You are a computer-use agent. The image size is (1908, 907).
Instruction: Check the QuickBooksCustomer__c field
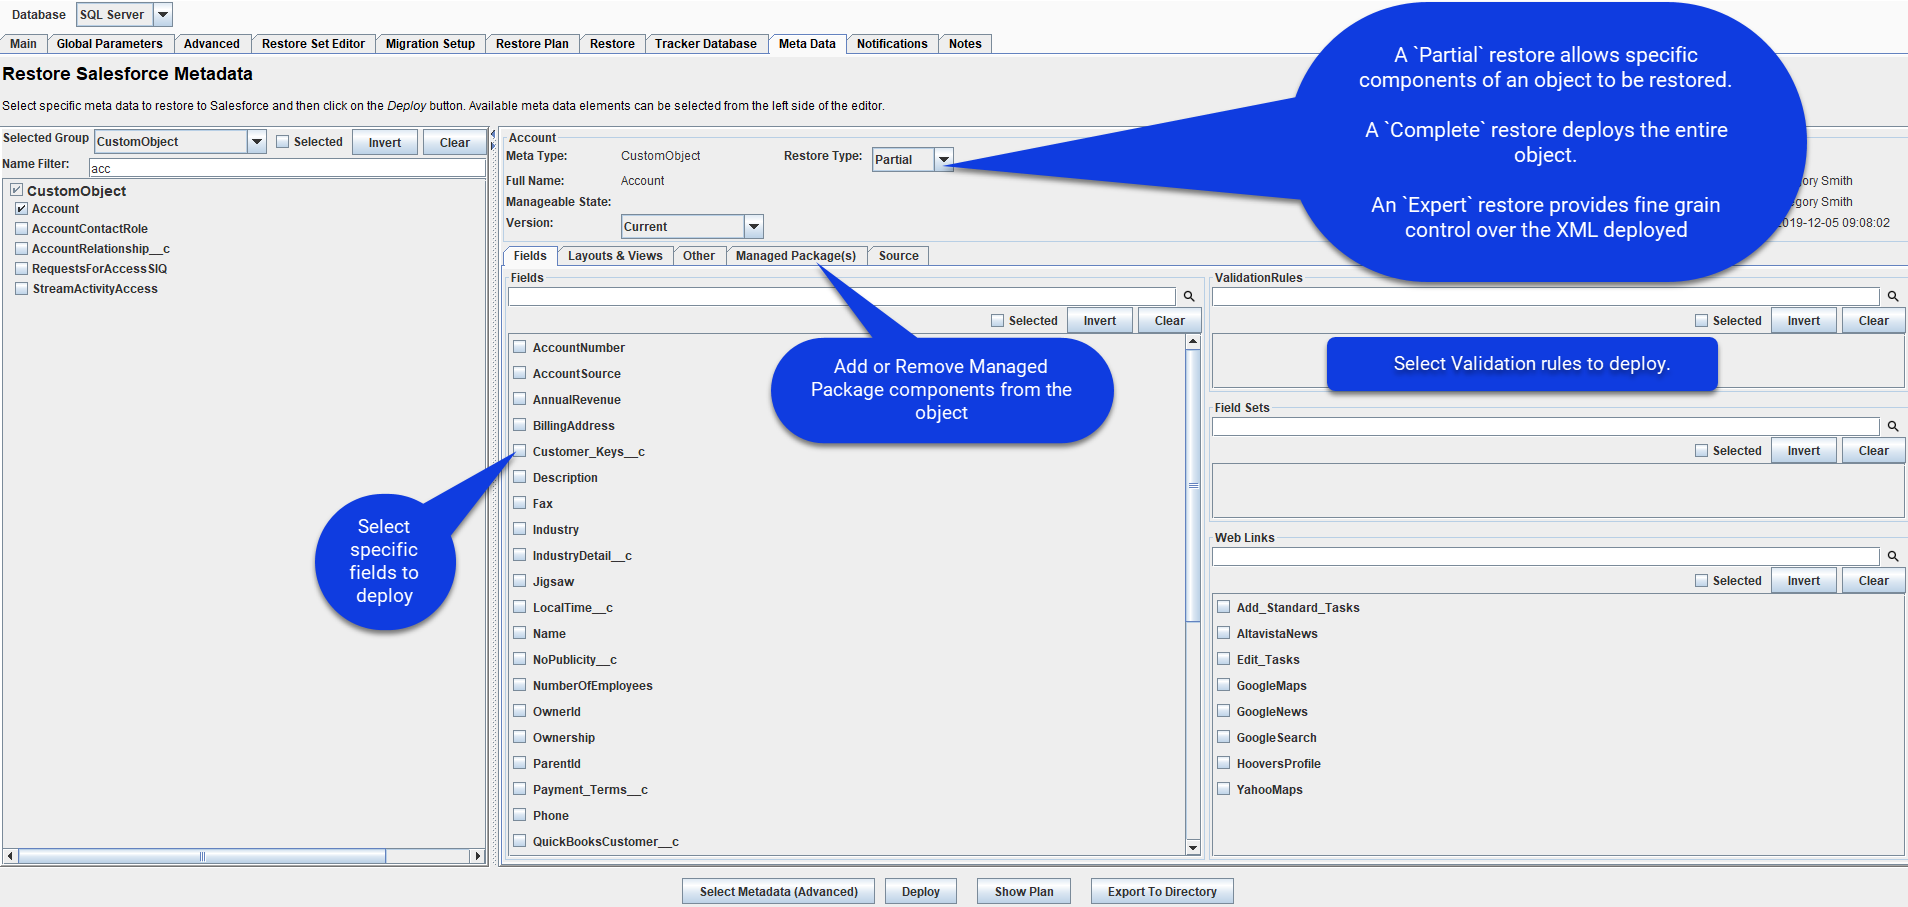click(520, 841)
